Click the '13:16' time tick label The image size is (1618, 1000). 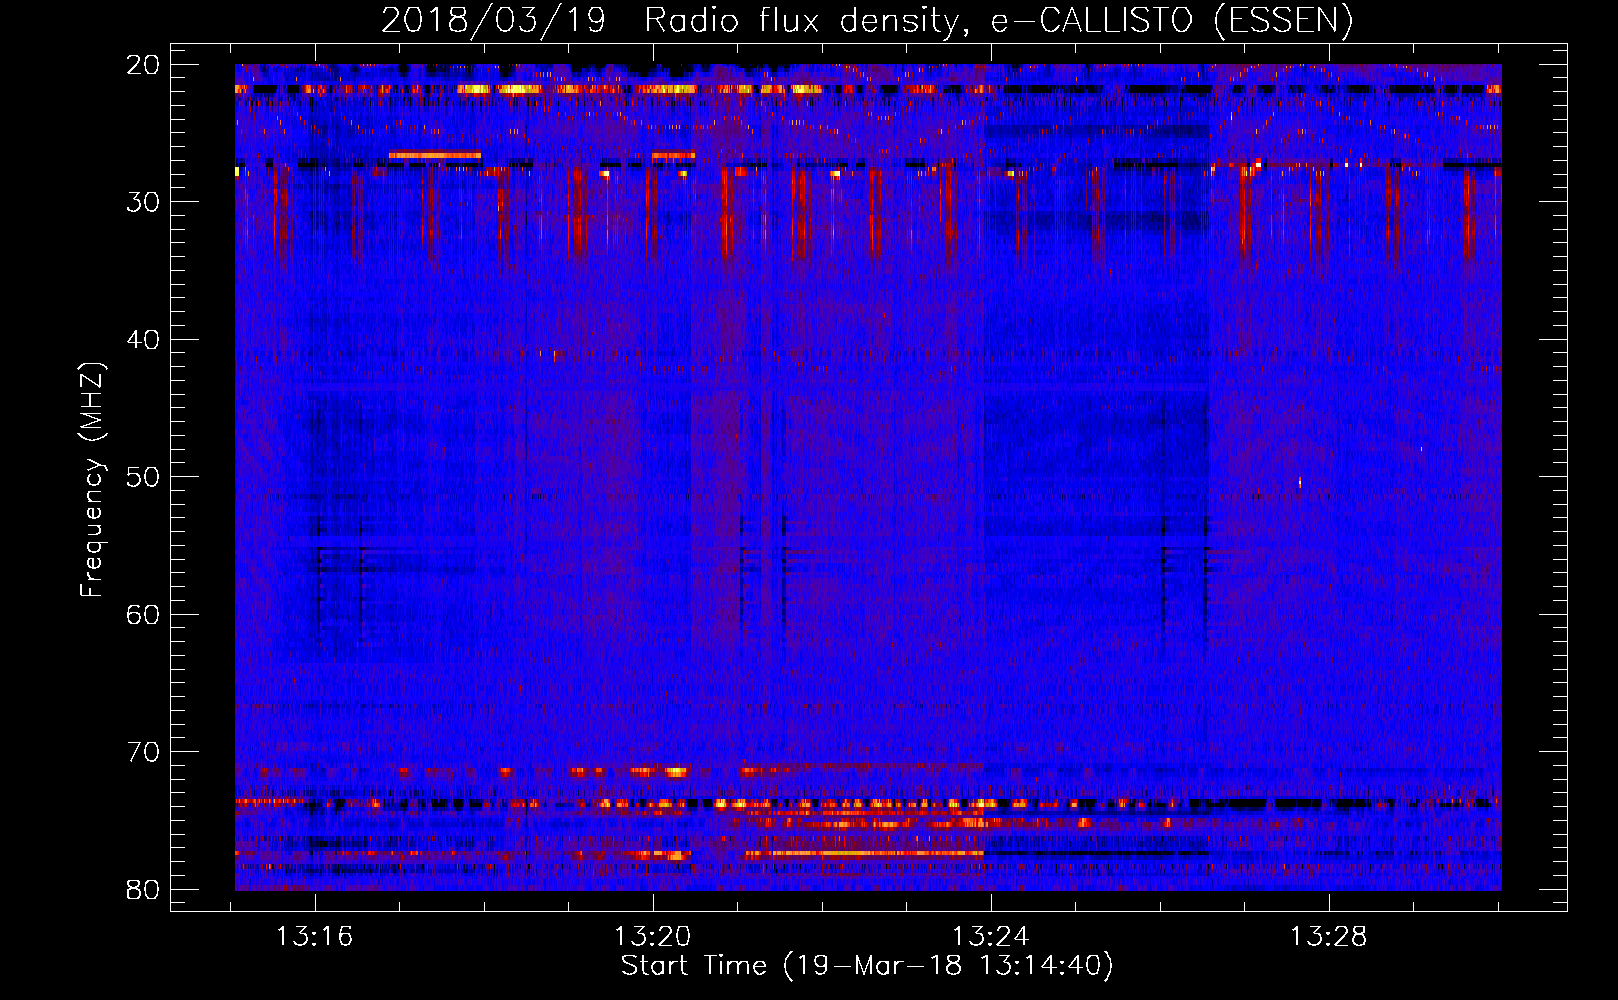pyautogui.click(x=315, y=937)
